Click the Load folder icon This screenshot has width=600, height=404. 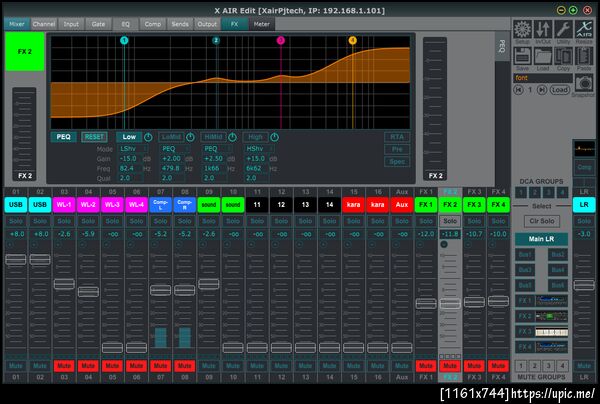(543, 56)
